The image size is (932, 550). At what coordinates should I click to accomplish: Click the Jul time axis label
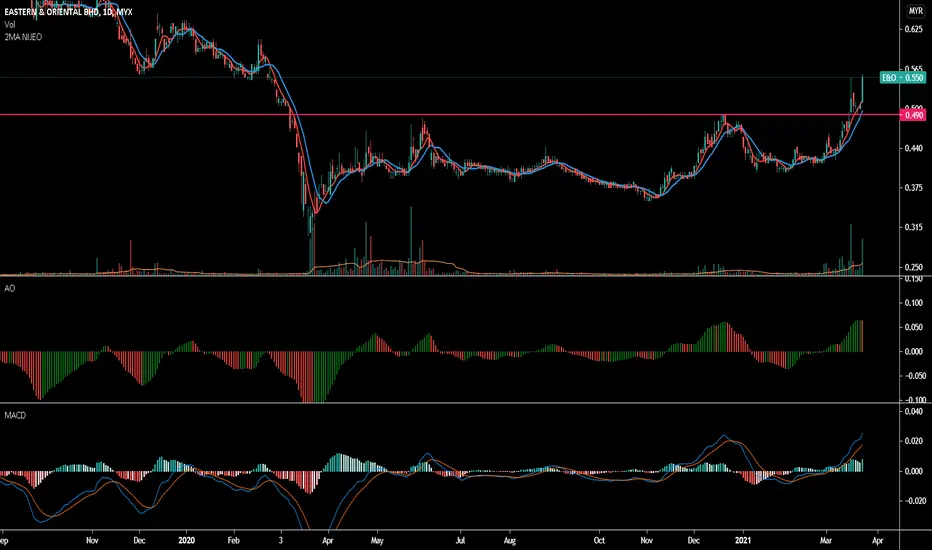(x=460, y=540)
